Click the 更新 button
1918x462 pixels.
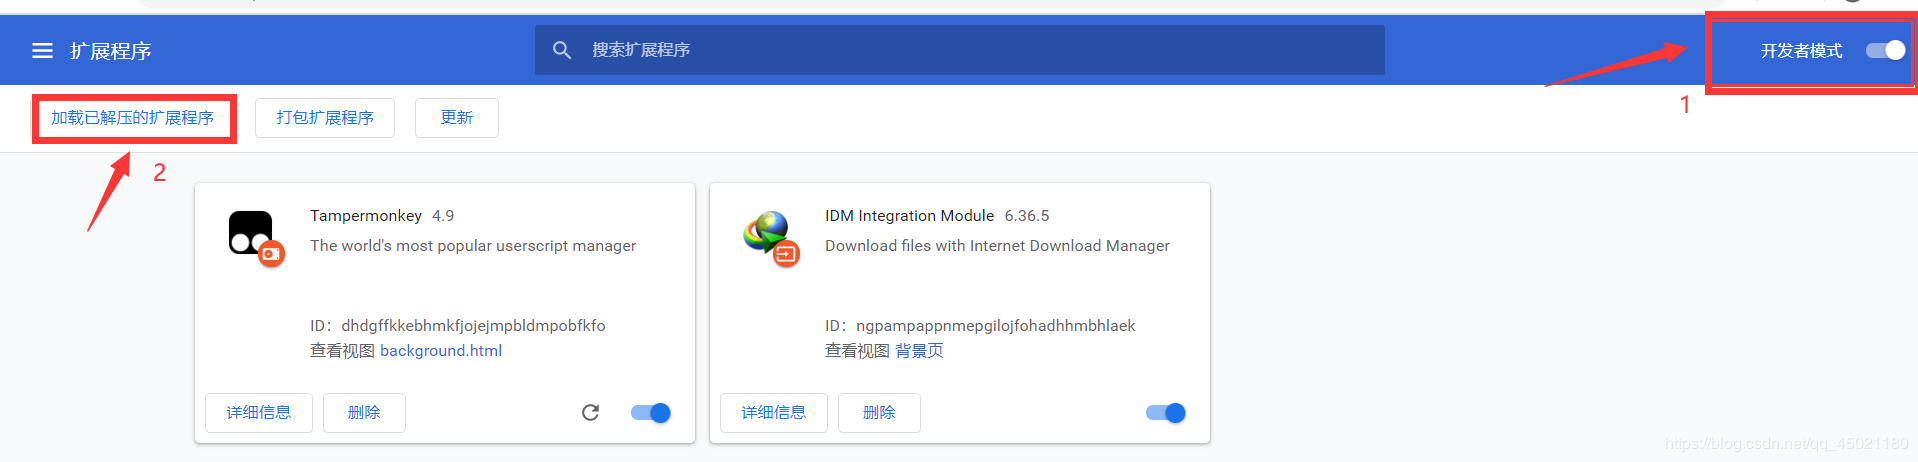coord(457,118)
